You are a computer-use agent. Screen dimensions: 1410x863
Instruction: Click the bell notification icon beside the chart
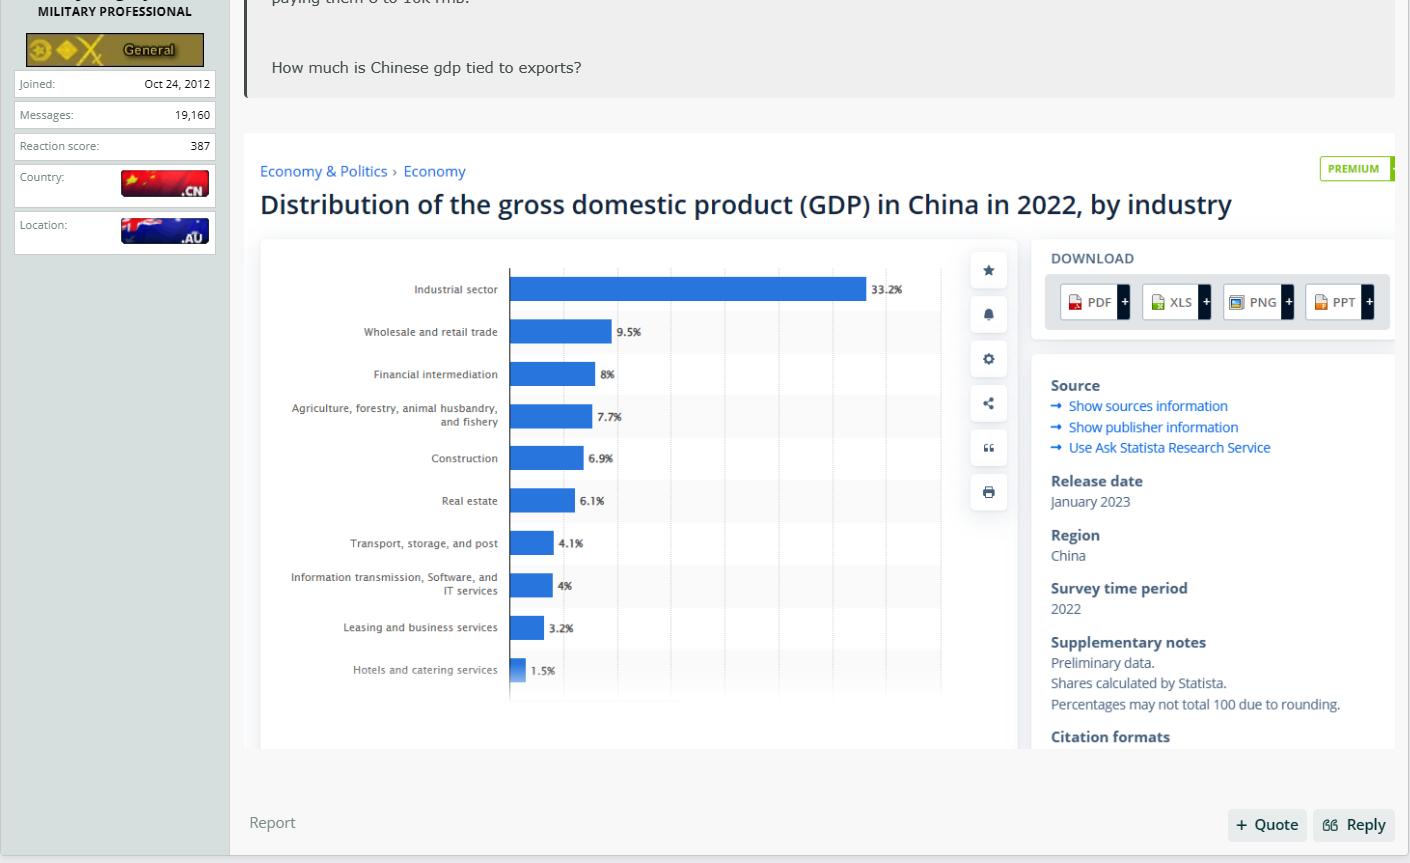click(988, 314)
